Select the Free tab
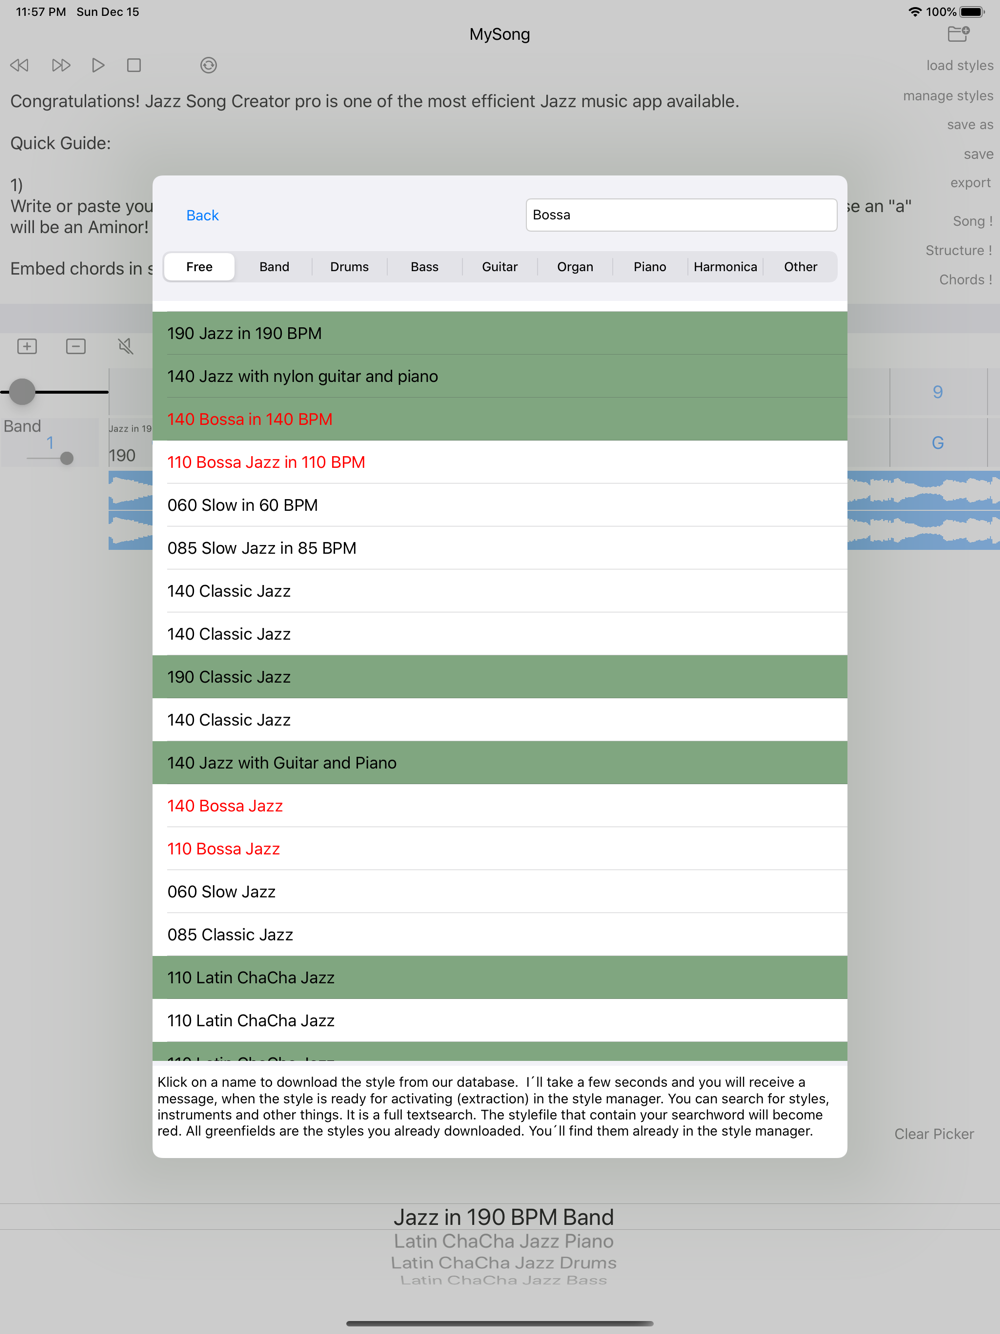The image size is (1000, 1334). point(199,267)
